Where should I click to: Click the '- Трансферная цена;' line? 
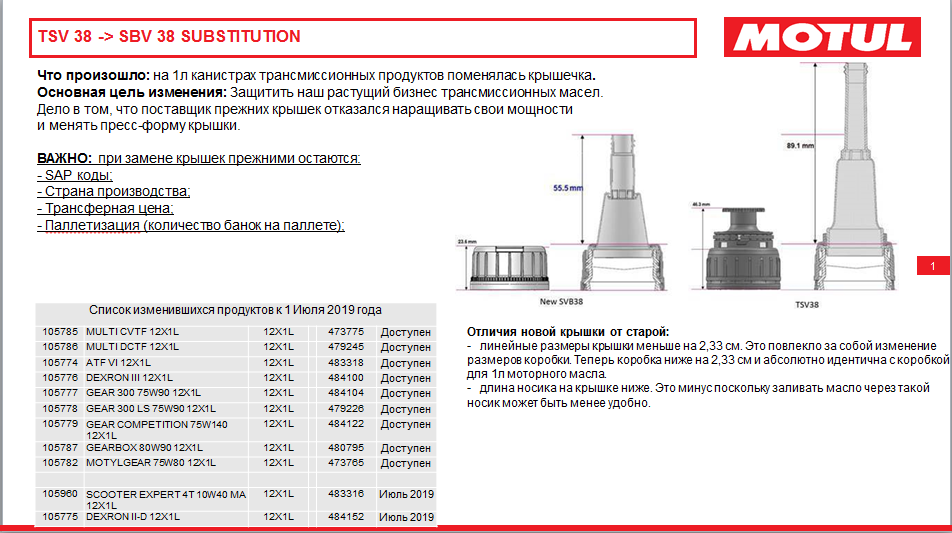[x=105, y=208]
